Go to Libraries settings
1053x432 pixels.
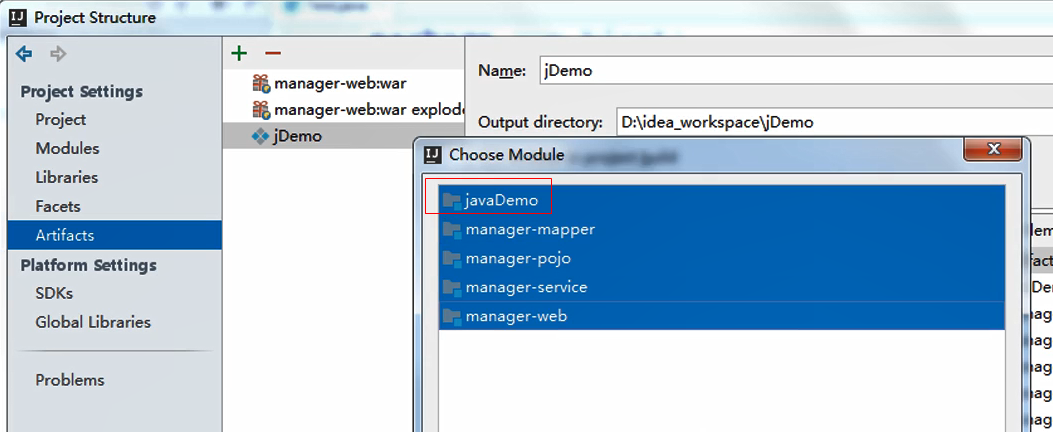tap(66, 177)
